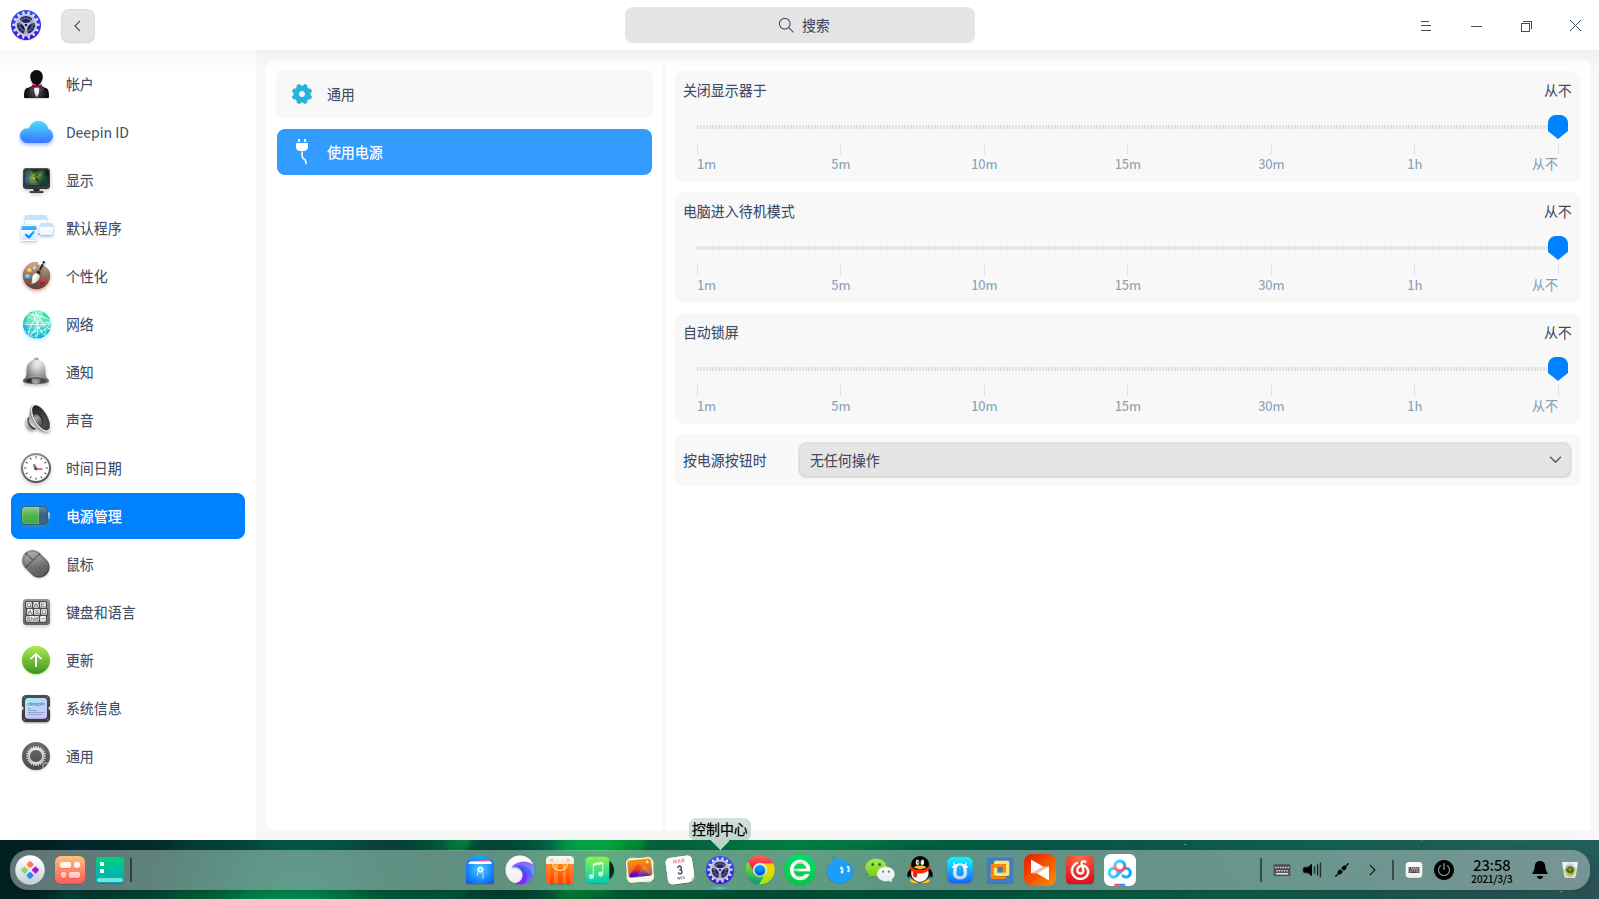Open the 个性化 personalization settings
This screenshot has height=899, width=1599.
(128, 277)
